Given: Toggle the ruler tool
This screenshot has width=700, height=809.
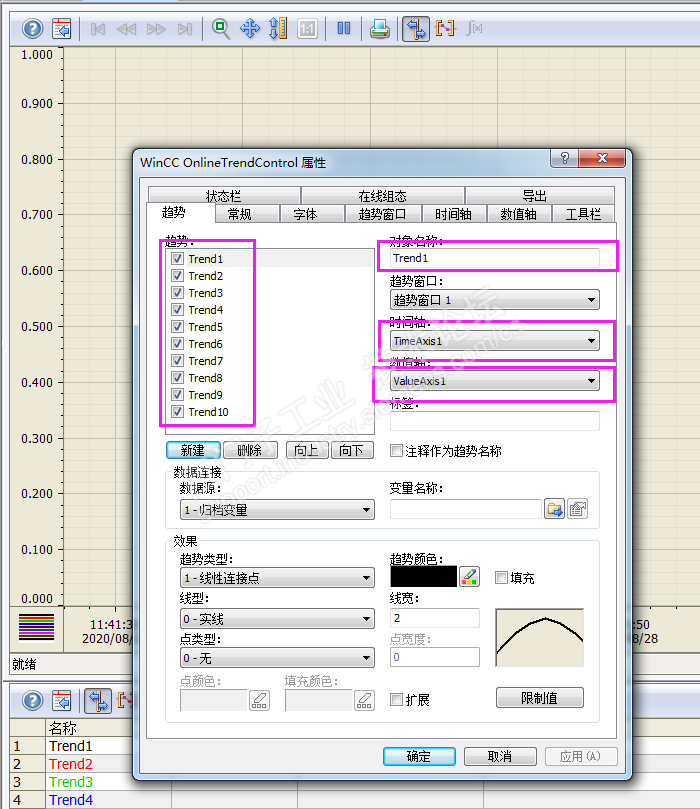Looking at the screenshot, I should [416, 28].
